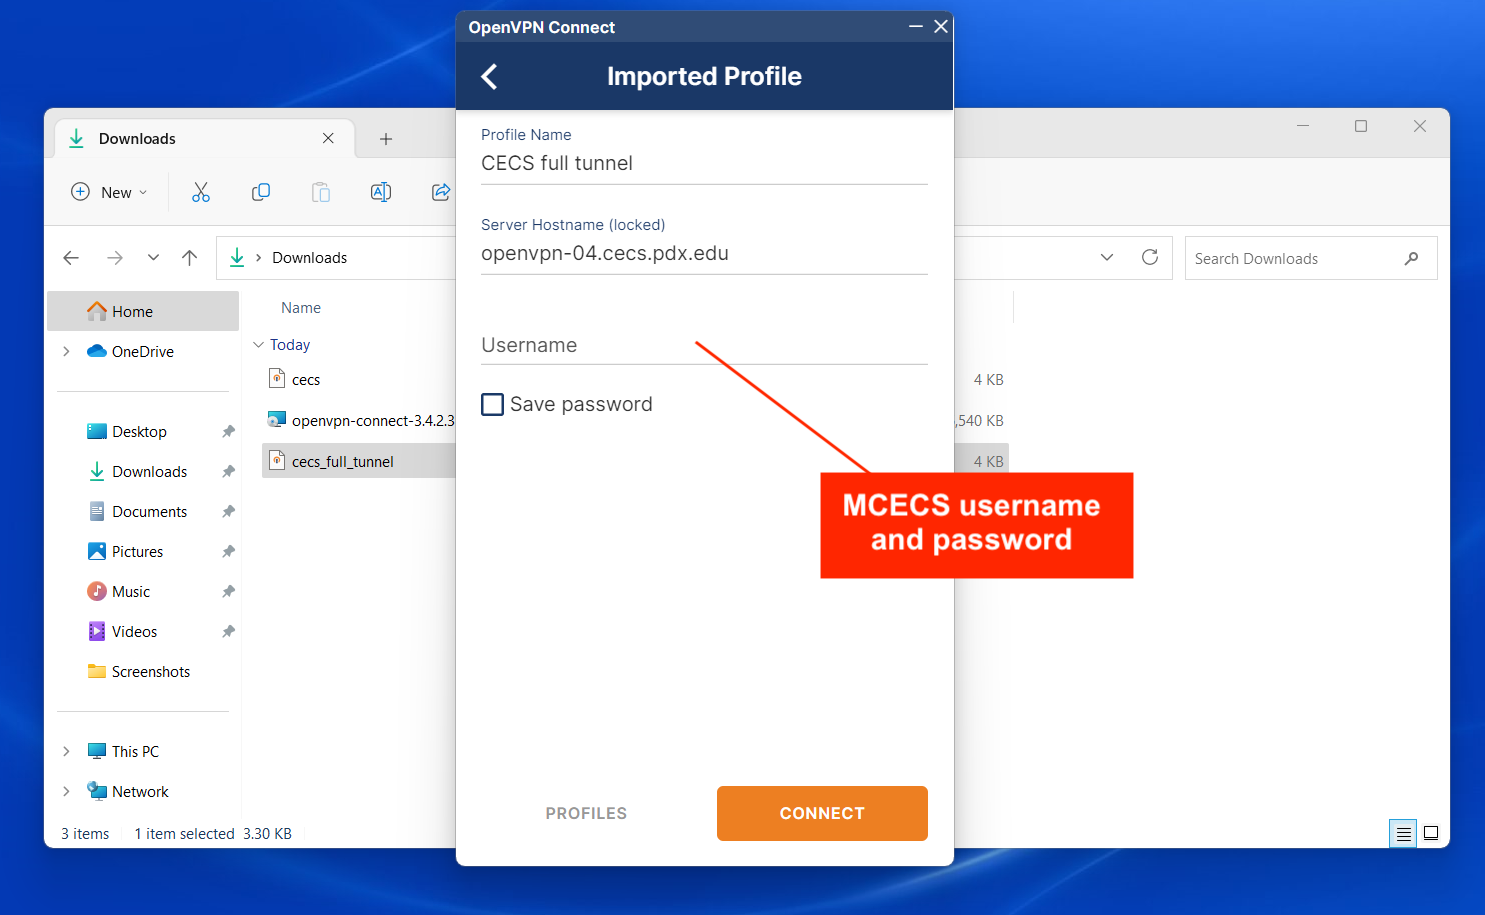Image resolution: width=1485 pixels, height=915 pixels.
Task: Click the Username input field
Action: (x=704, y=346)
